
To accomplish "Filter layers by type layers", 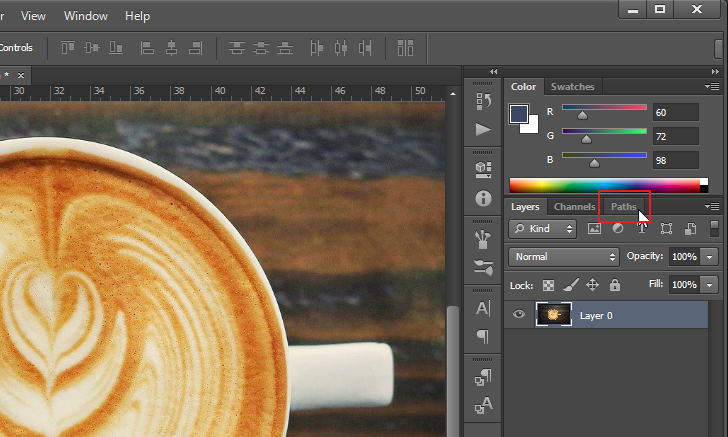I will pos(642,228).
